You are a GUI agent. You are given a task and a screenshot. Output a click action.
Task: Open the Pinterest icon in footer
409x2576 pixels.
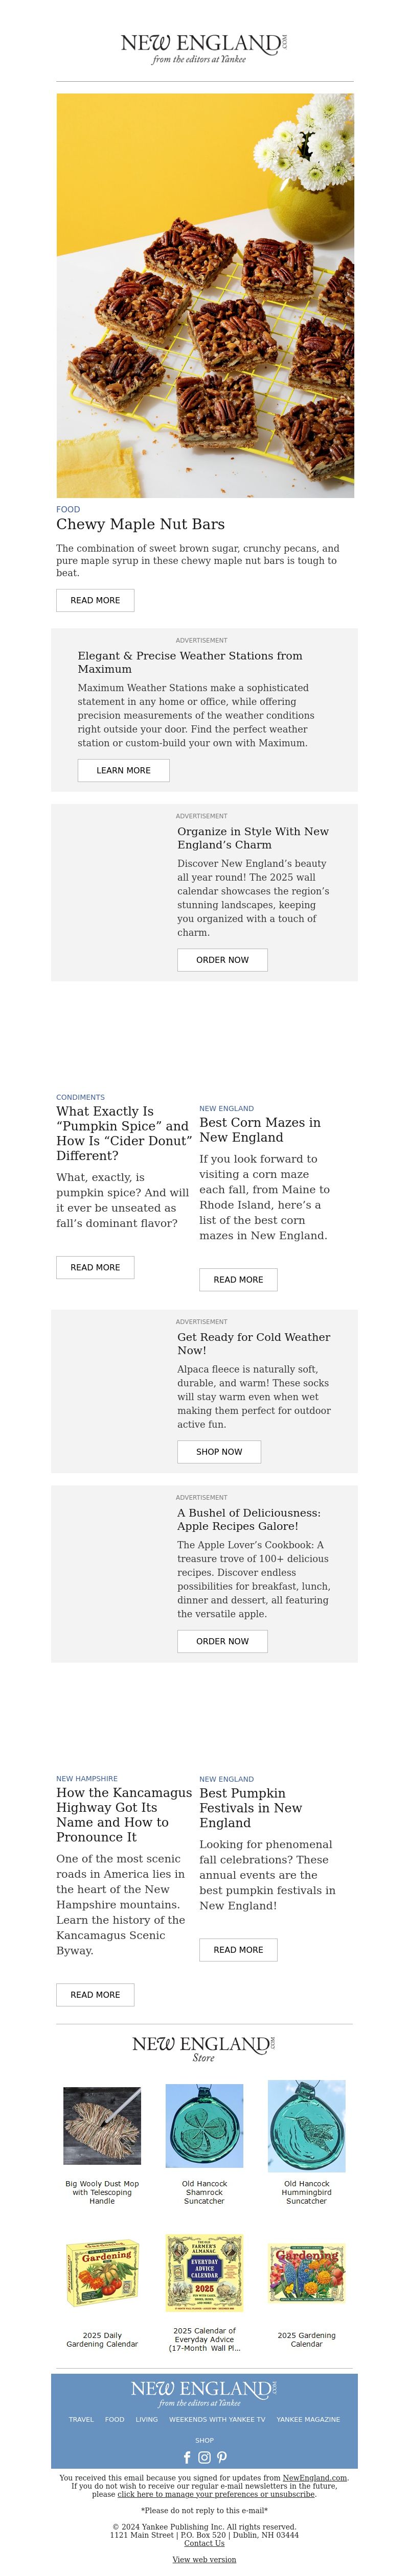[222, 2457]
